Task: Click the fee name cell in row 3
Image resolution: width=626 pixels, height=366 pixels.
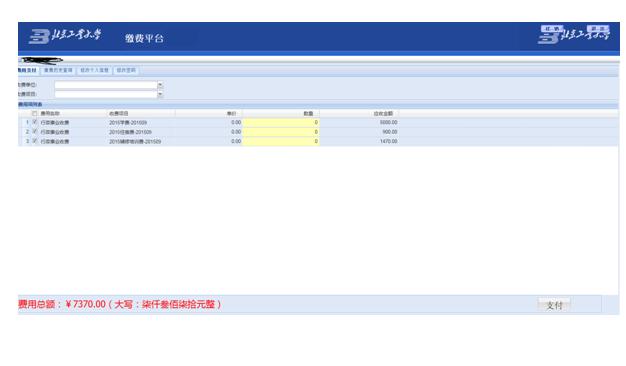Action: [x=55, y=142]
